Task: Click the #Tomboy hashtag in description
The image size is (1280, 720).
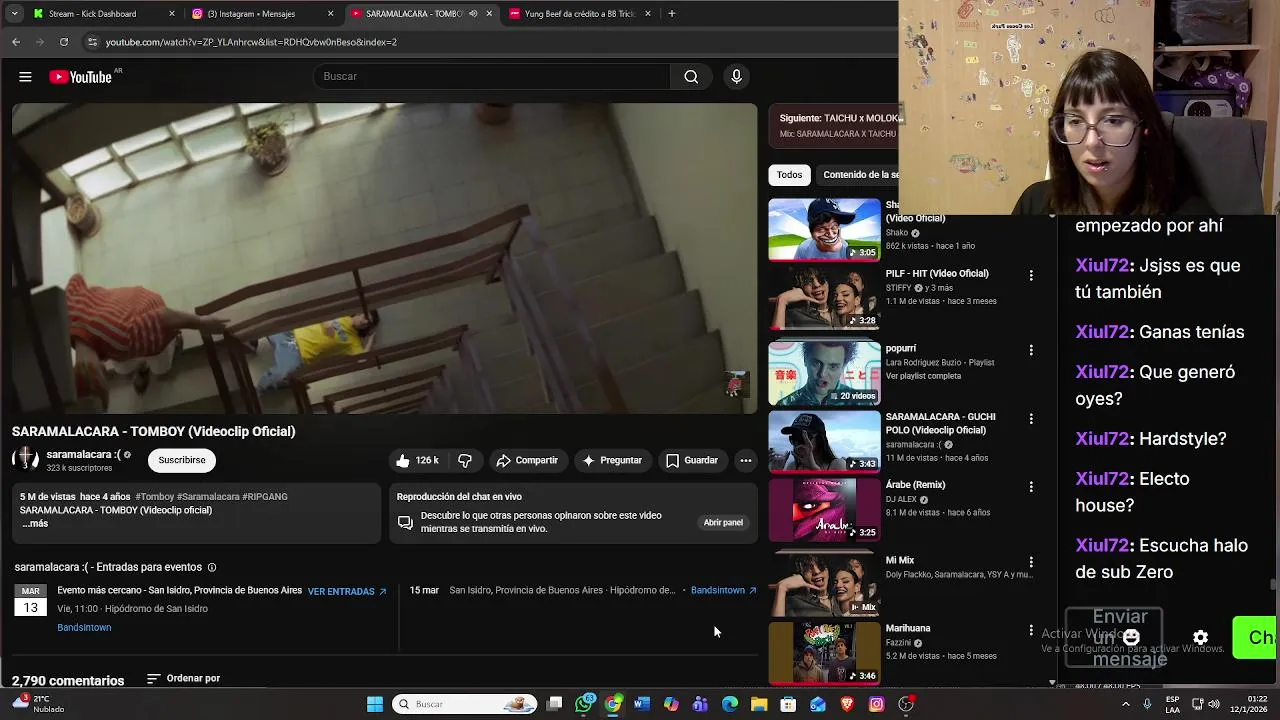Action: click(154, 497)
